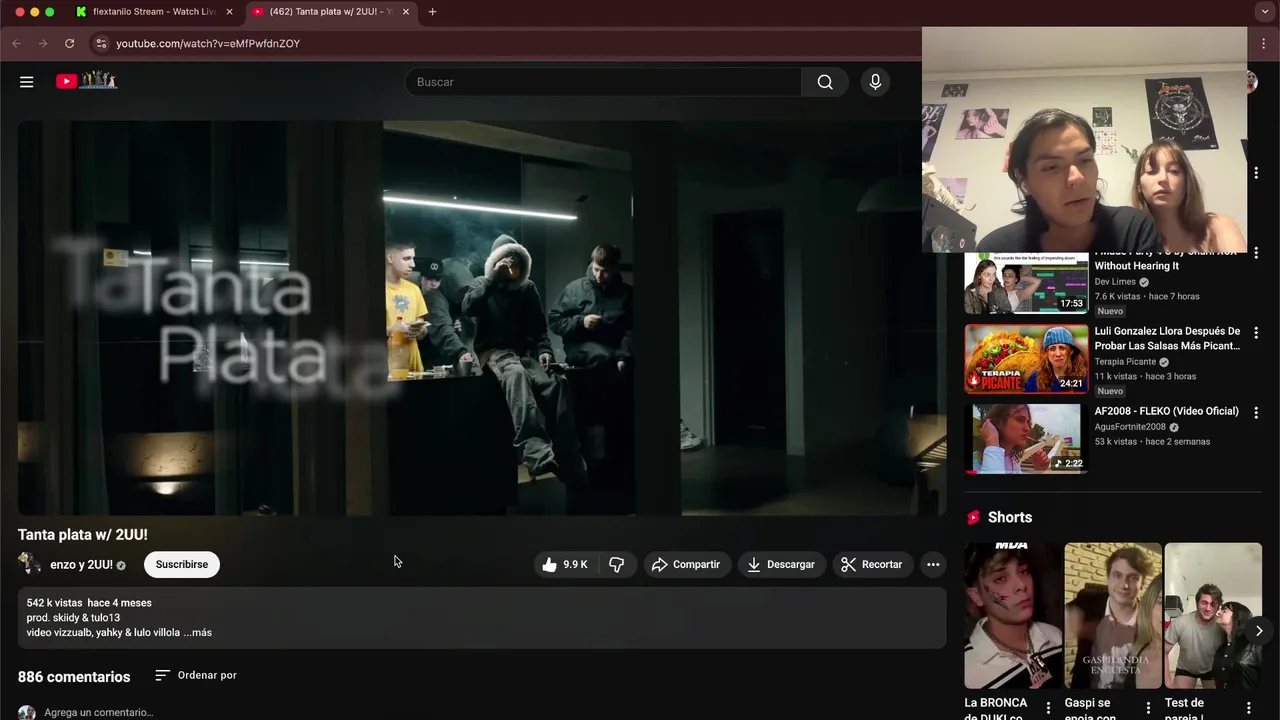Close the flextanilo Stream tab
This screenshot has height=720, width=1280.
229,12
